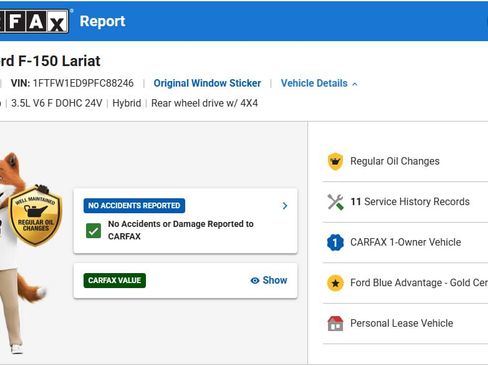Click the VIN number text
Viewport: 488px width, 366px height.
(x=83, y=83)
